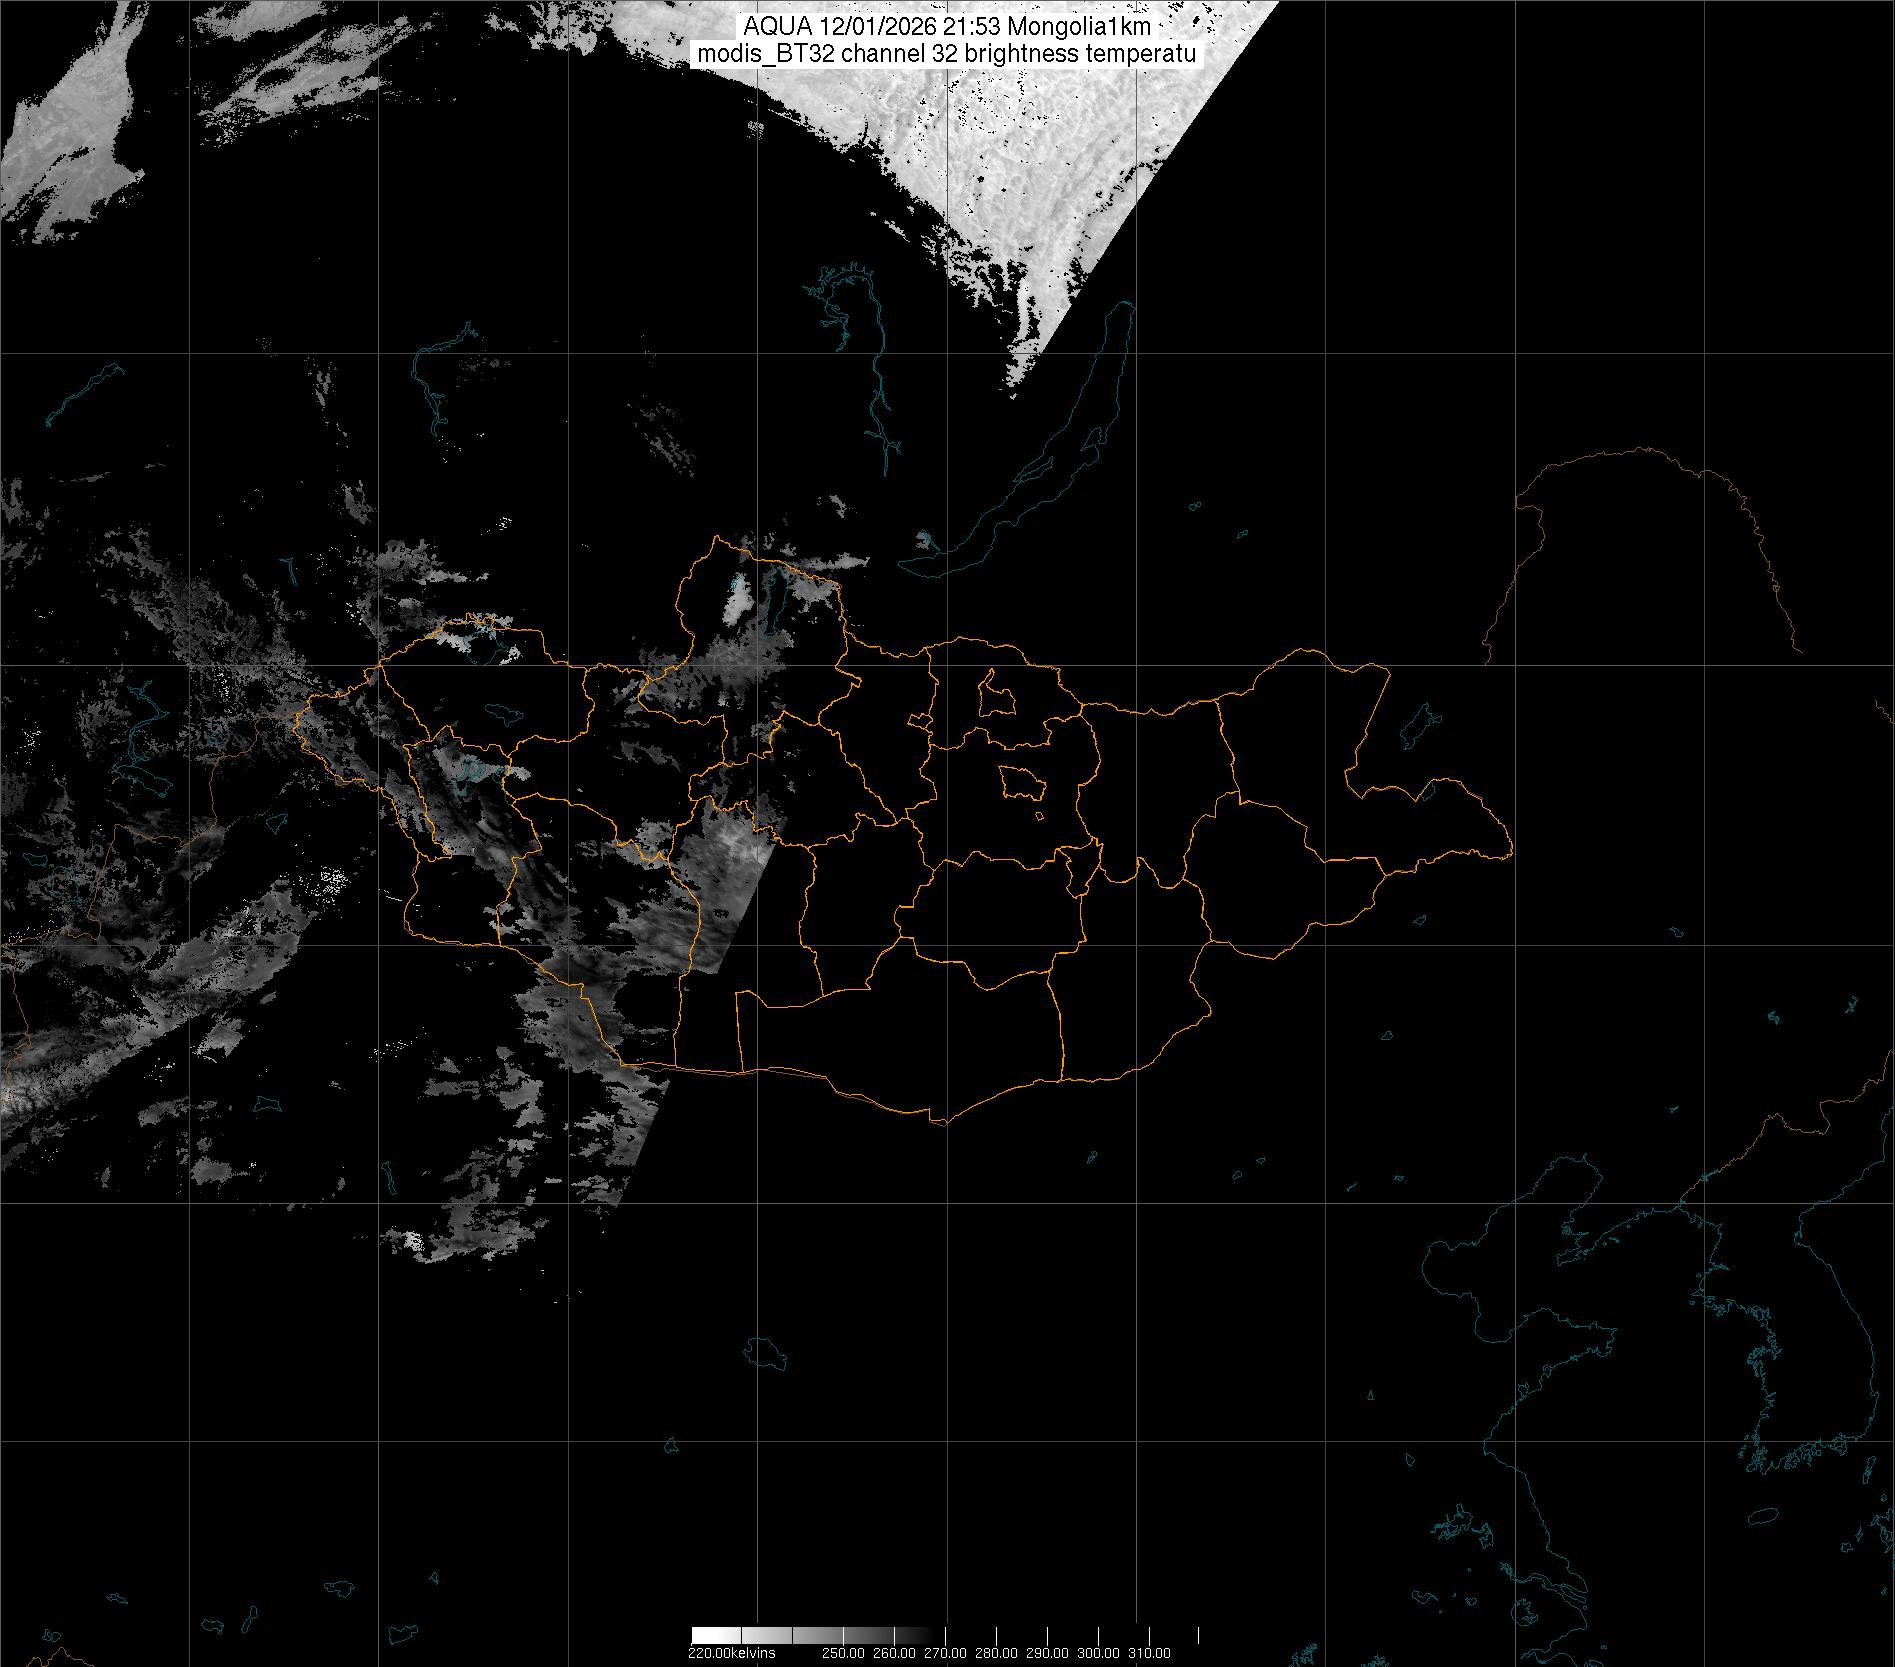
Task: Click the title 'AQUA 12/01/2026 21:53 Mongolia1km'
Action: tap(947, 27)
